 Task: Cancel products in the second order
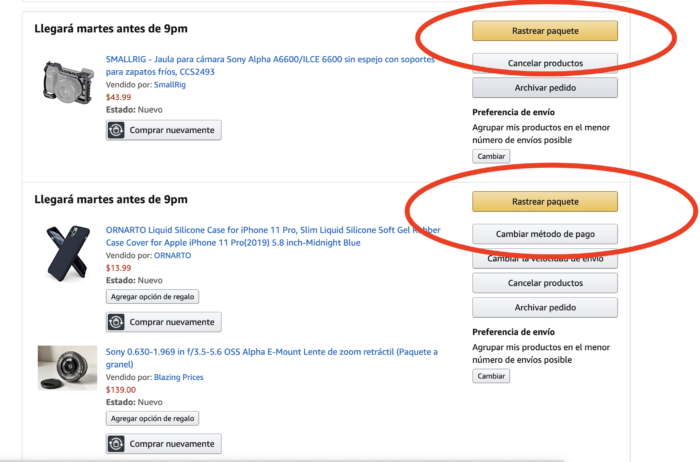(545, 283)
